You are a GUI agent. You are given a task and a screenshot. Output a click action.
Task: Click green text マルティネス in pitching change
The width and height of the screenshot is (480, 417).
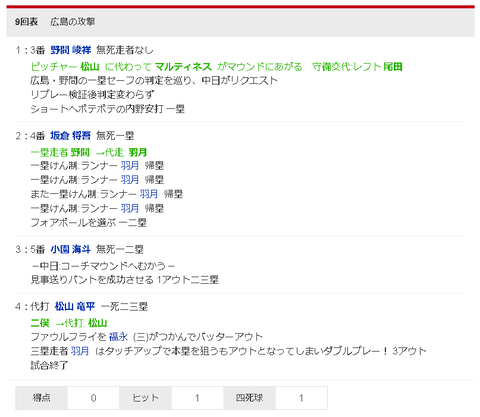pos(183,67)
